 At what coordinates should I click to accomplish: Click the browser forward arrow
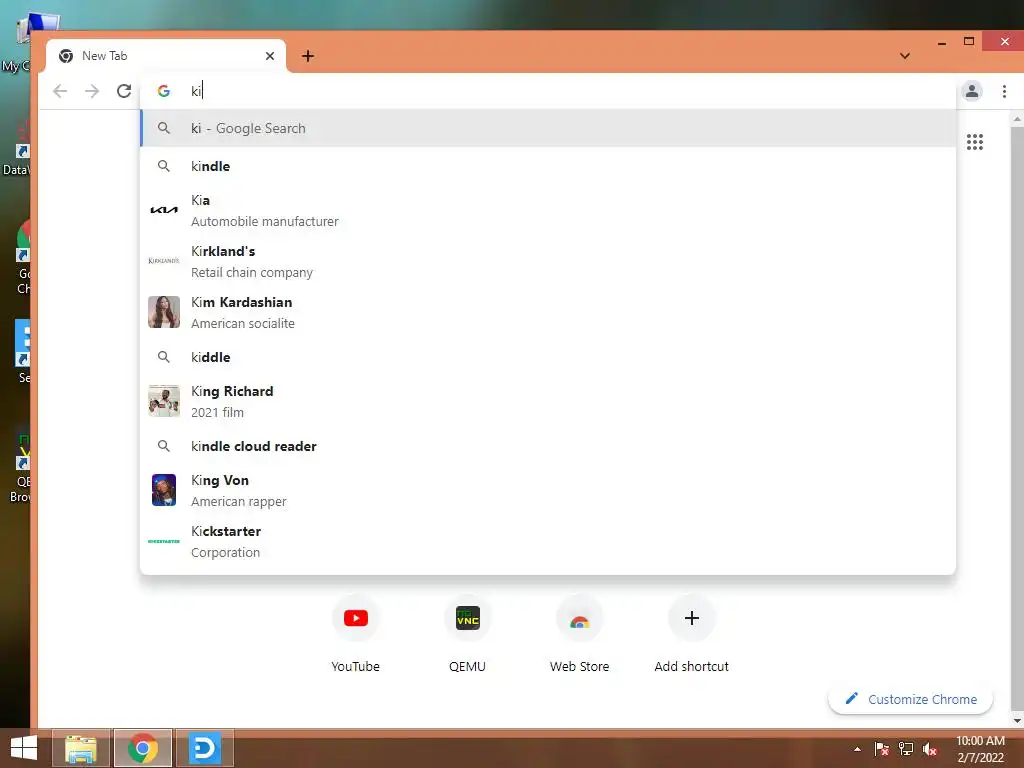(x=92, y=91)
